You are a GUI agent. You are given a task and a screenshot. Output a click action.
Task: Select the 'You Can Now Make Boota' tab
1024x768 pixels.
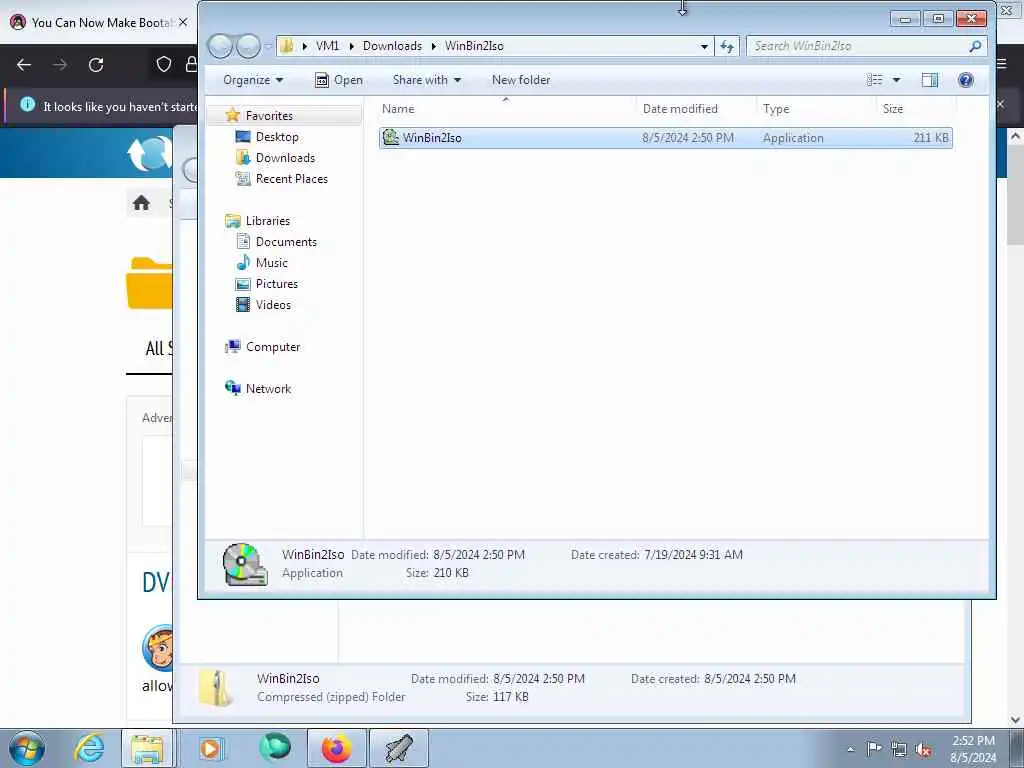pos(98,22)
